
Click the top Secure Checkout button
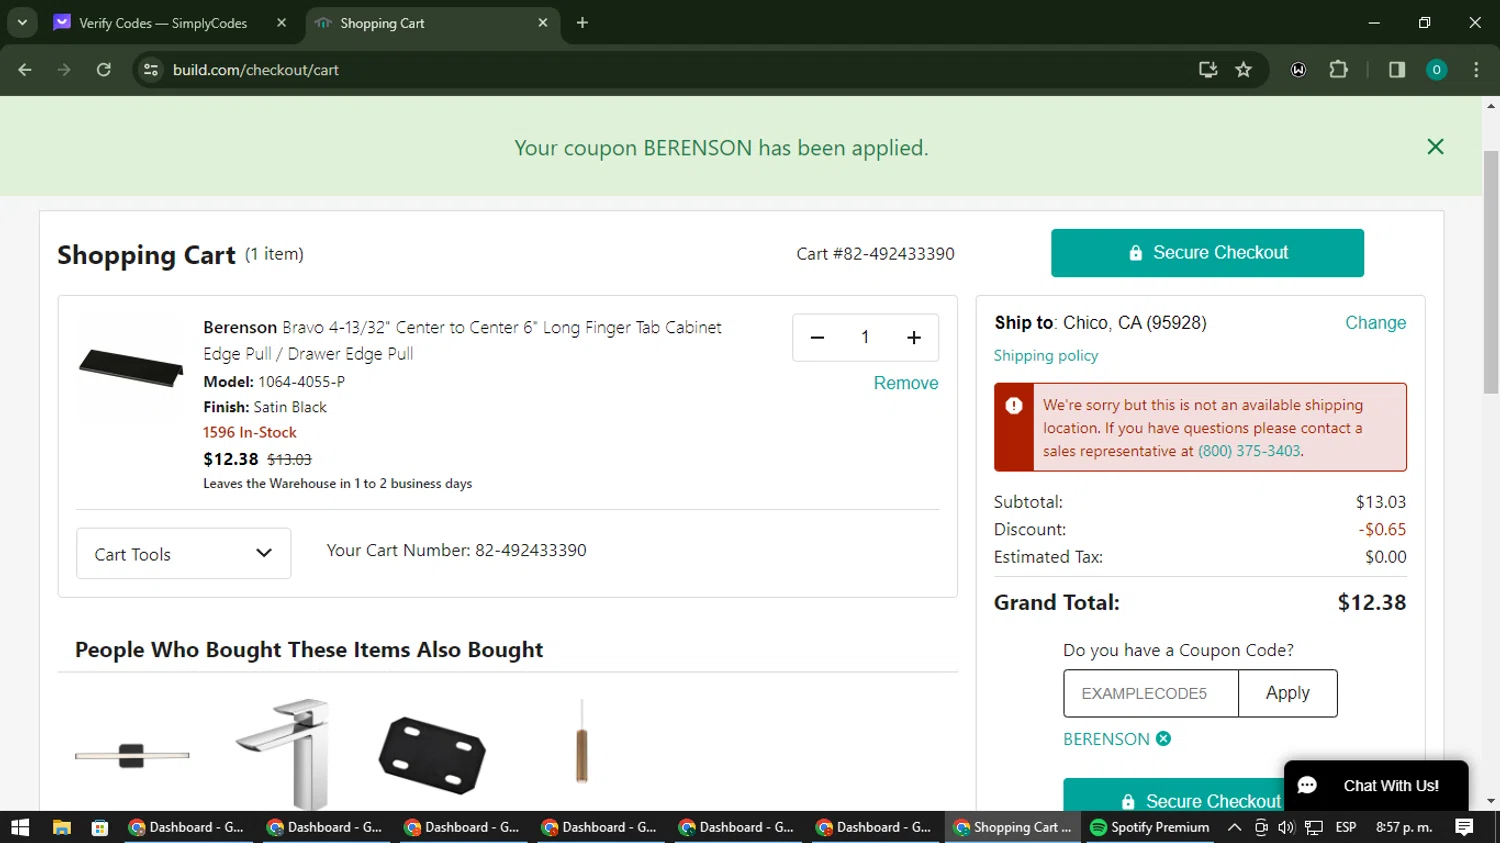coord(1207,253)
